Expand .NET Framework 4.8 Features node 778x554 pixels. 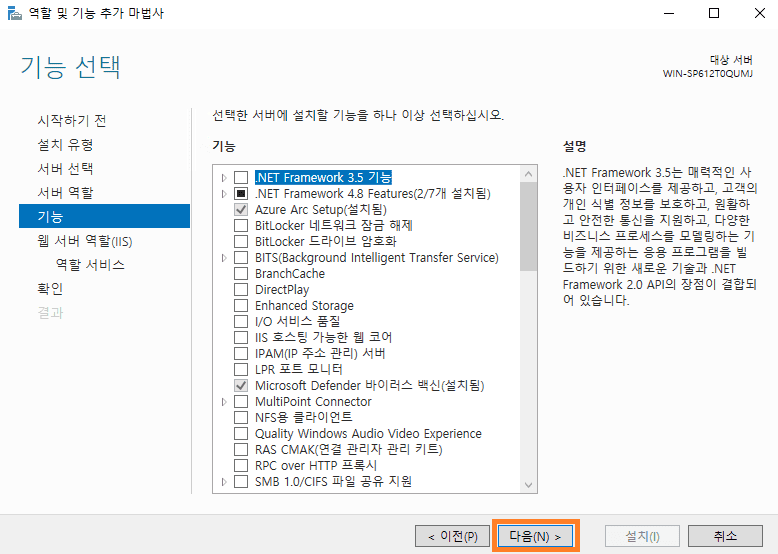pos(224,193)
